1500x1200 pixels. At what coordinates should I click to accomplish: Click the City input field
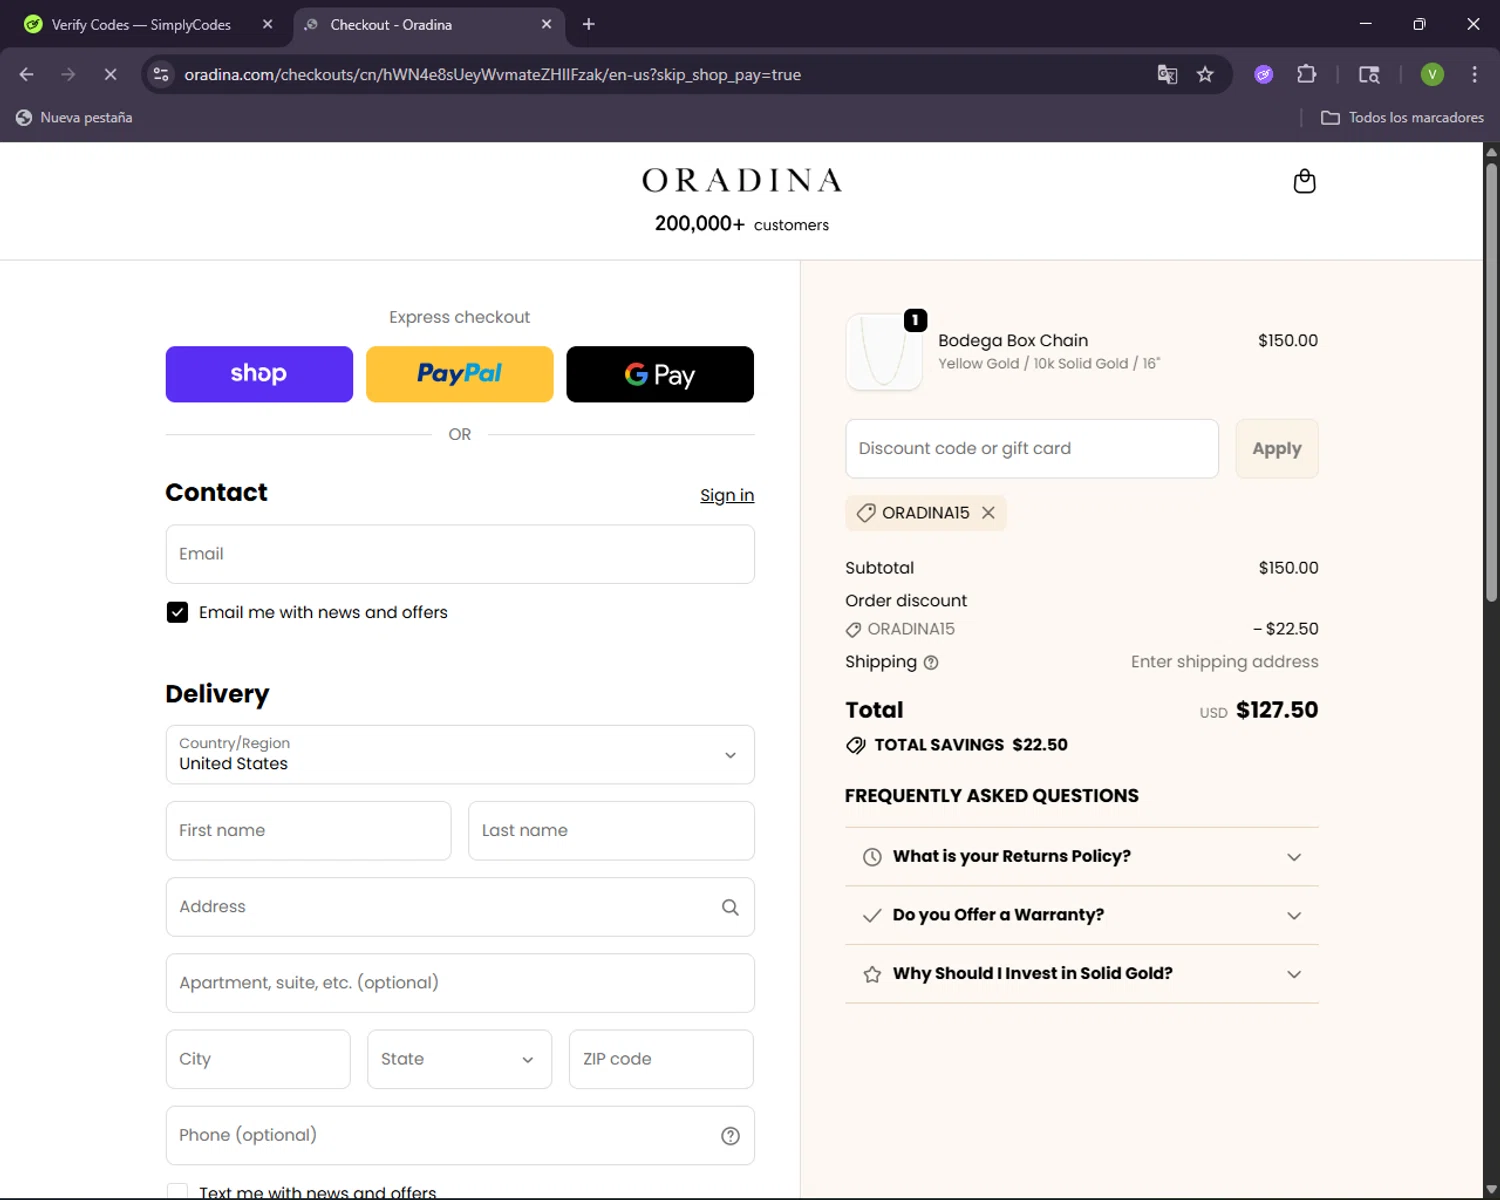tap(258, 1060)
